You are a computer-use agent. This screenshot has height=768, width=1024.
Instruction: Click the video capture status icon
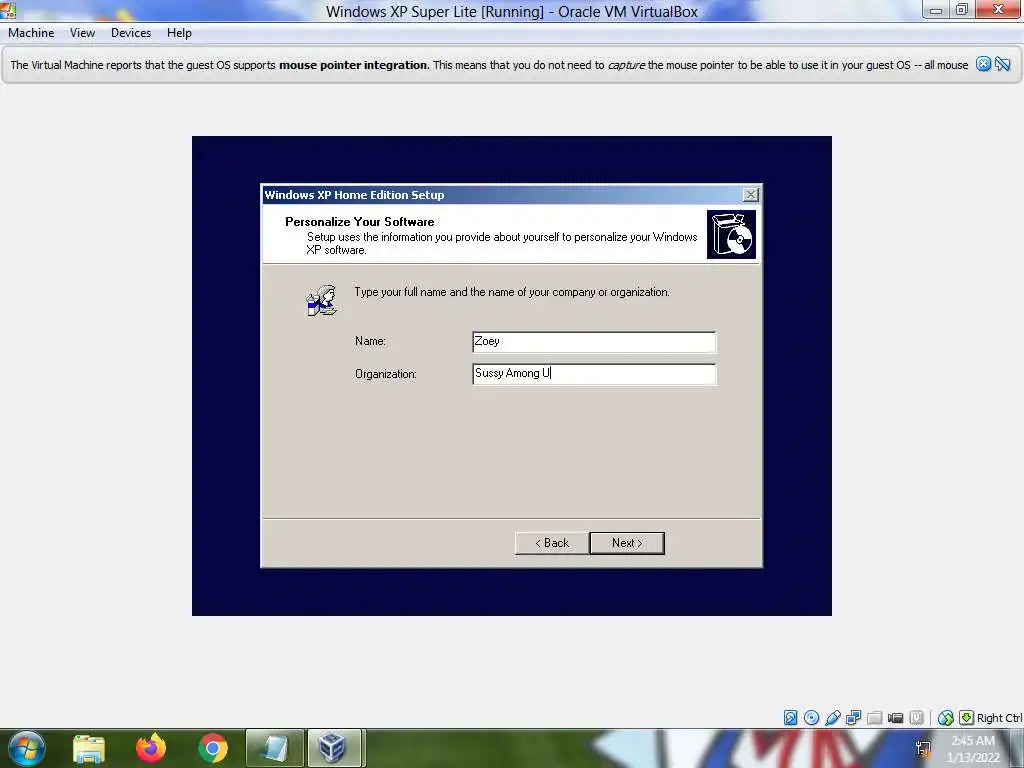click(x=895, y=718)
